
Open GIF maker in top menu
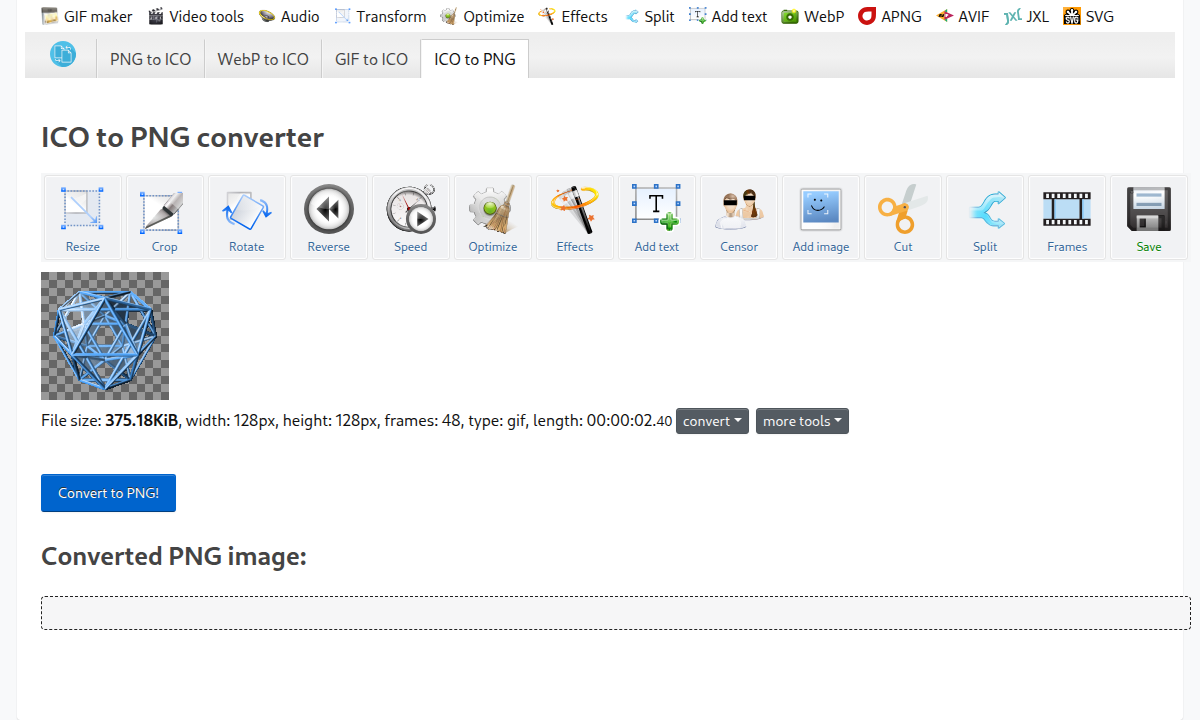tap(87, 16)
